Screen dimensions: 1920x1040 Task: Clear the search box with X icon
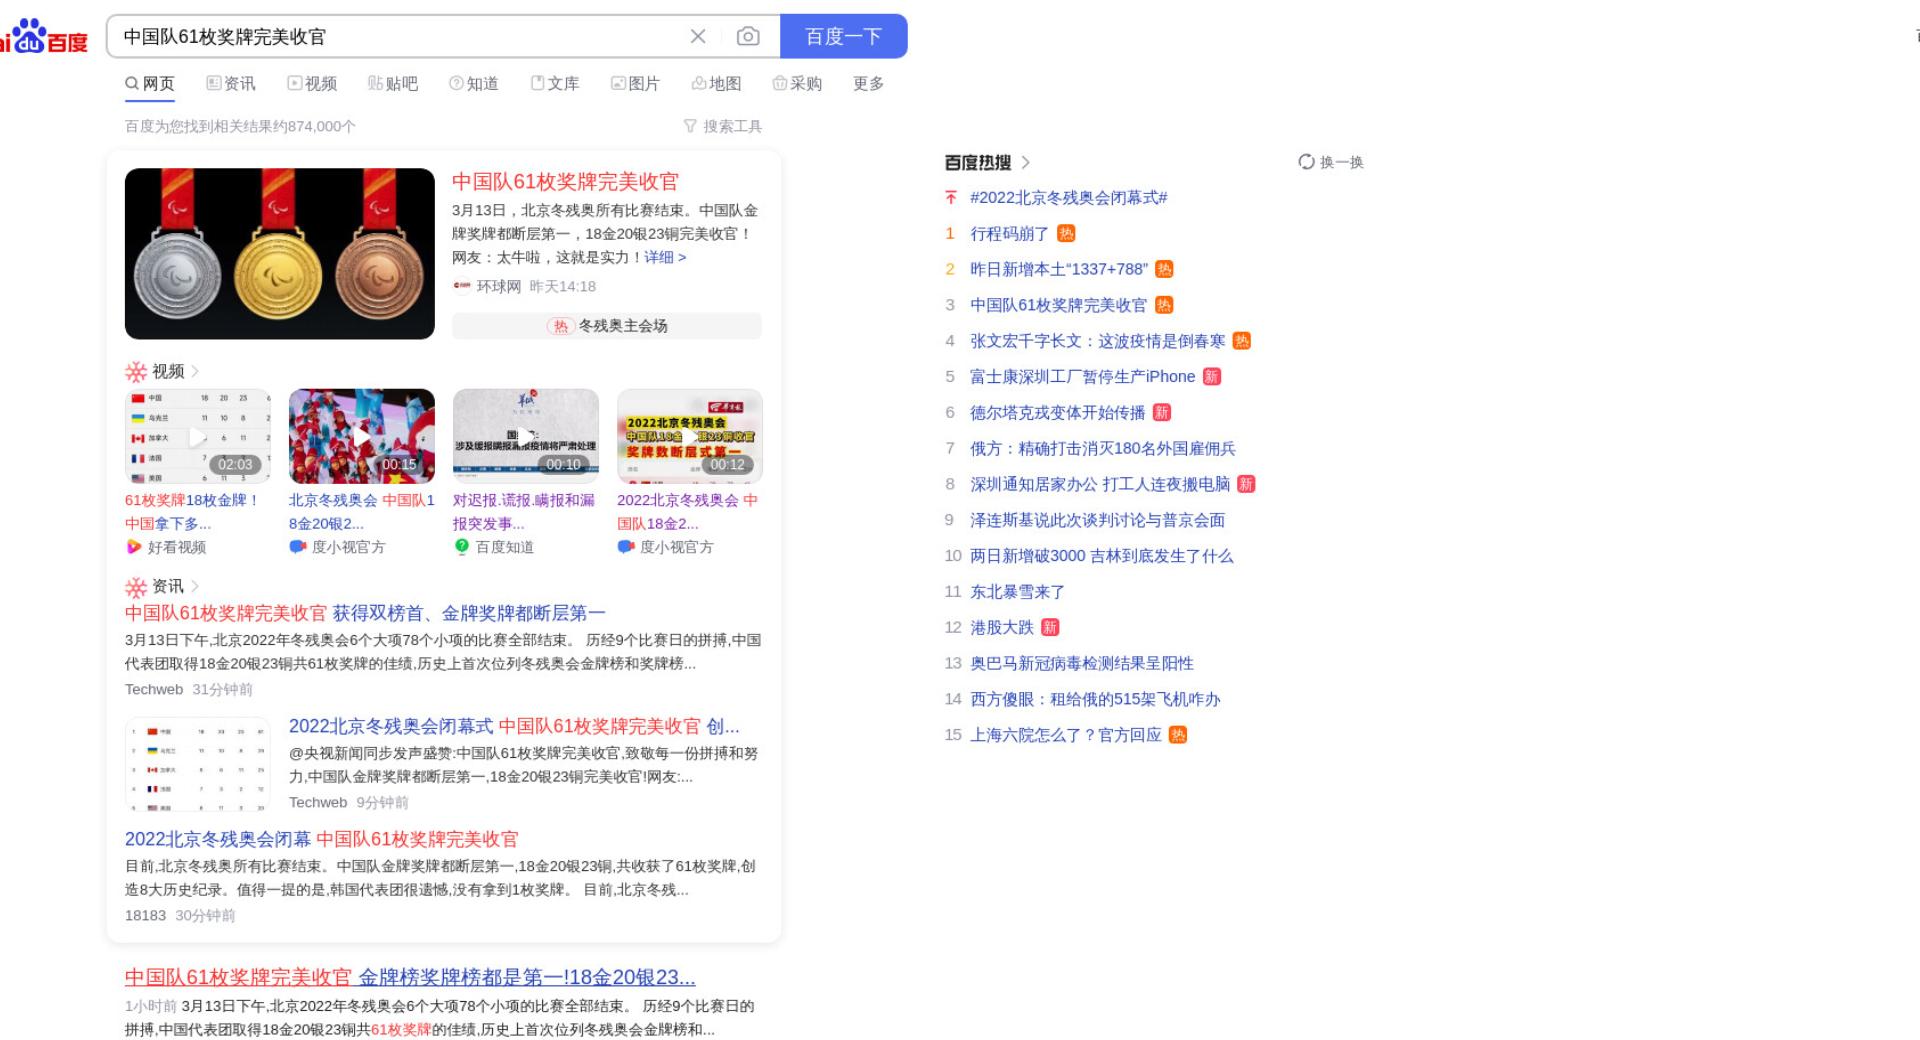click(x=698, y=37)
